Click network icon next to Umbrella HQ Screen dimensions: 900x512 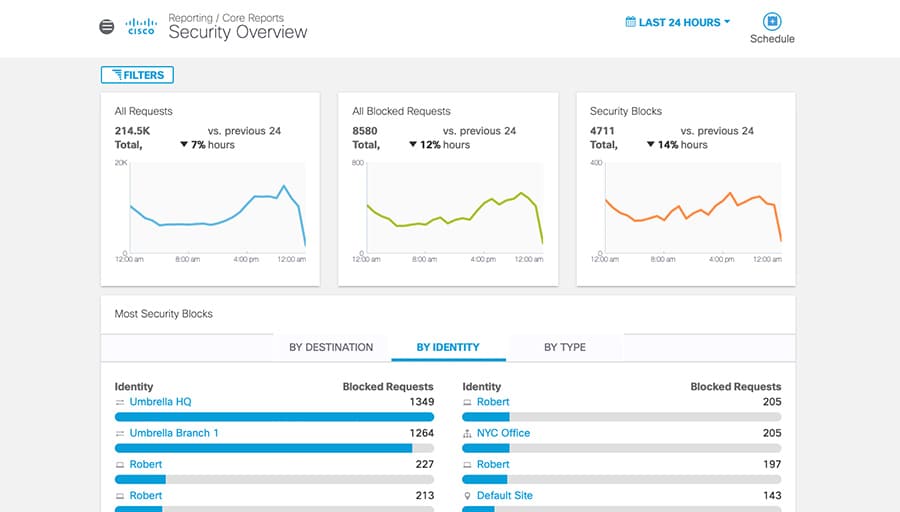[x=120, y=402]
